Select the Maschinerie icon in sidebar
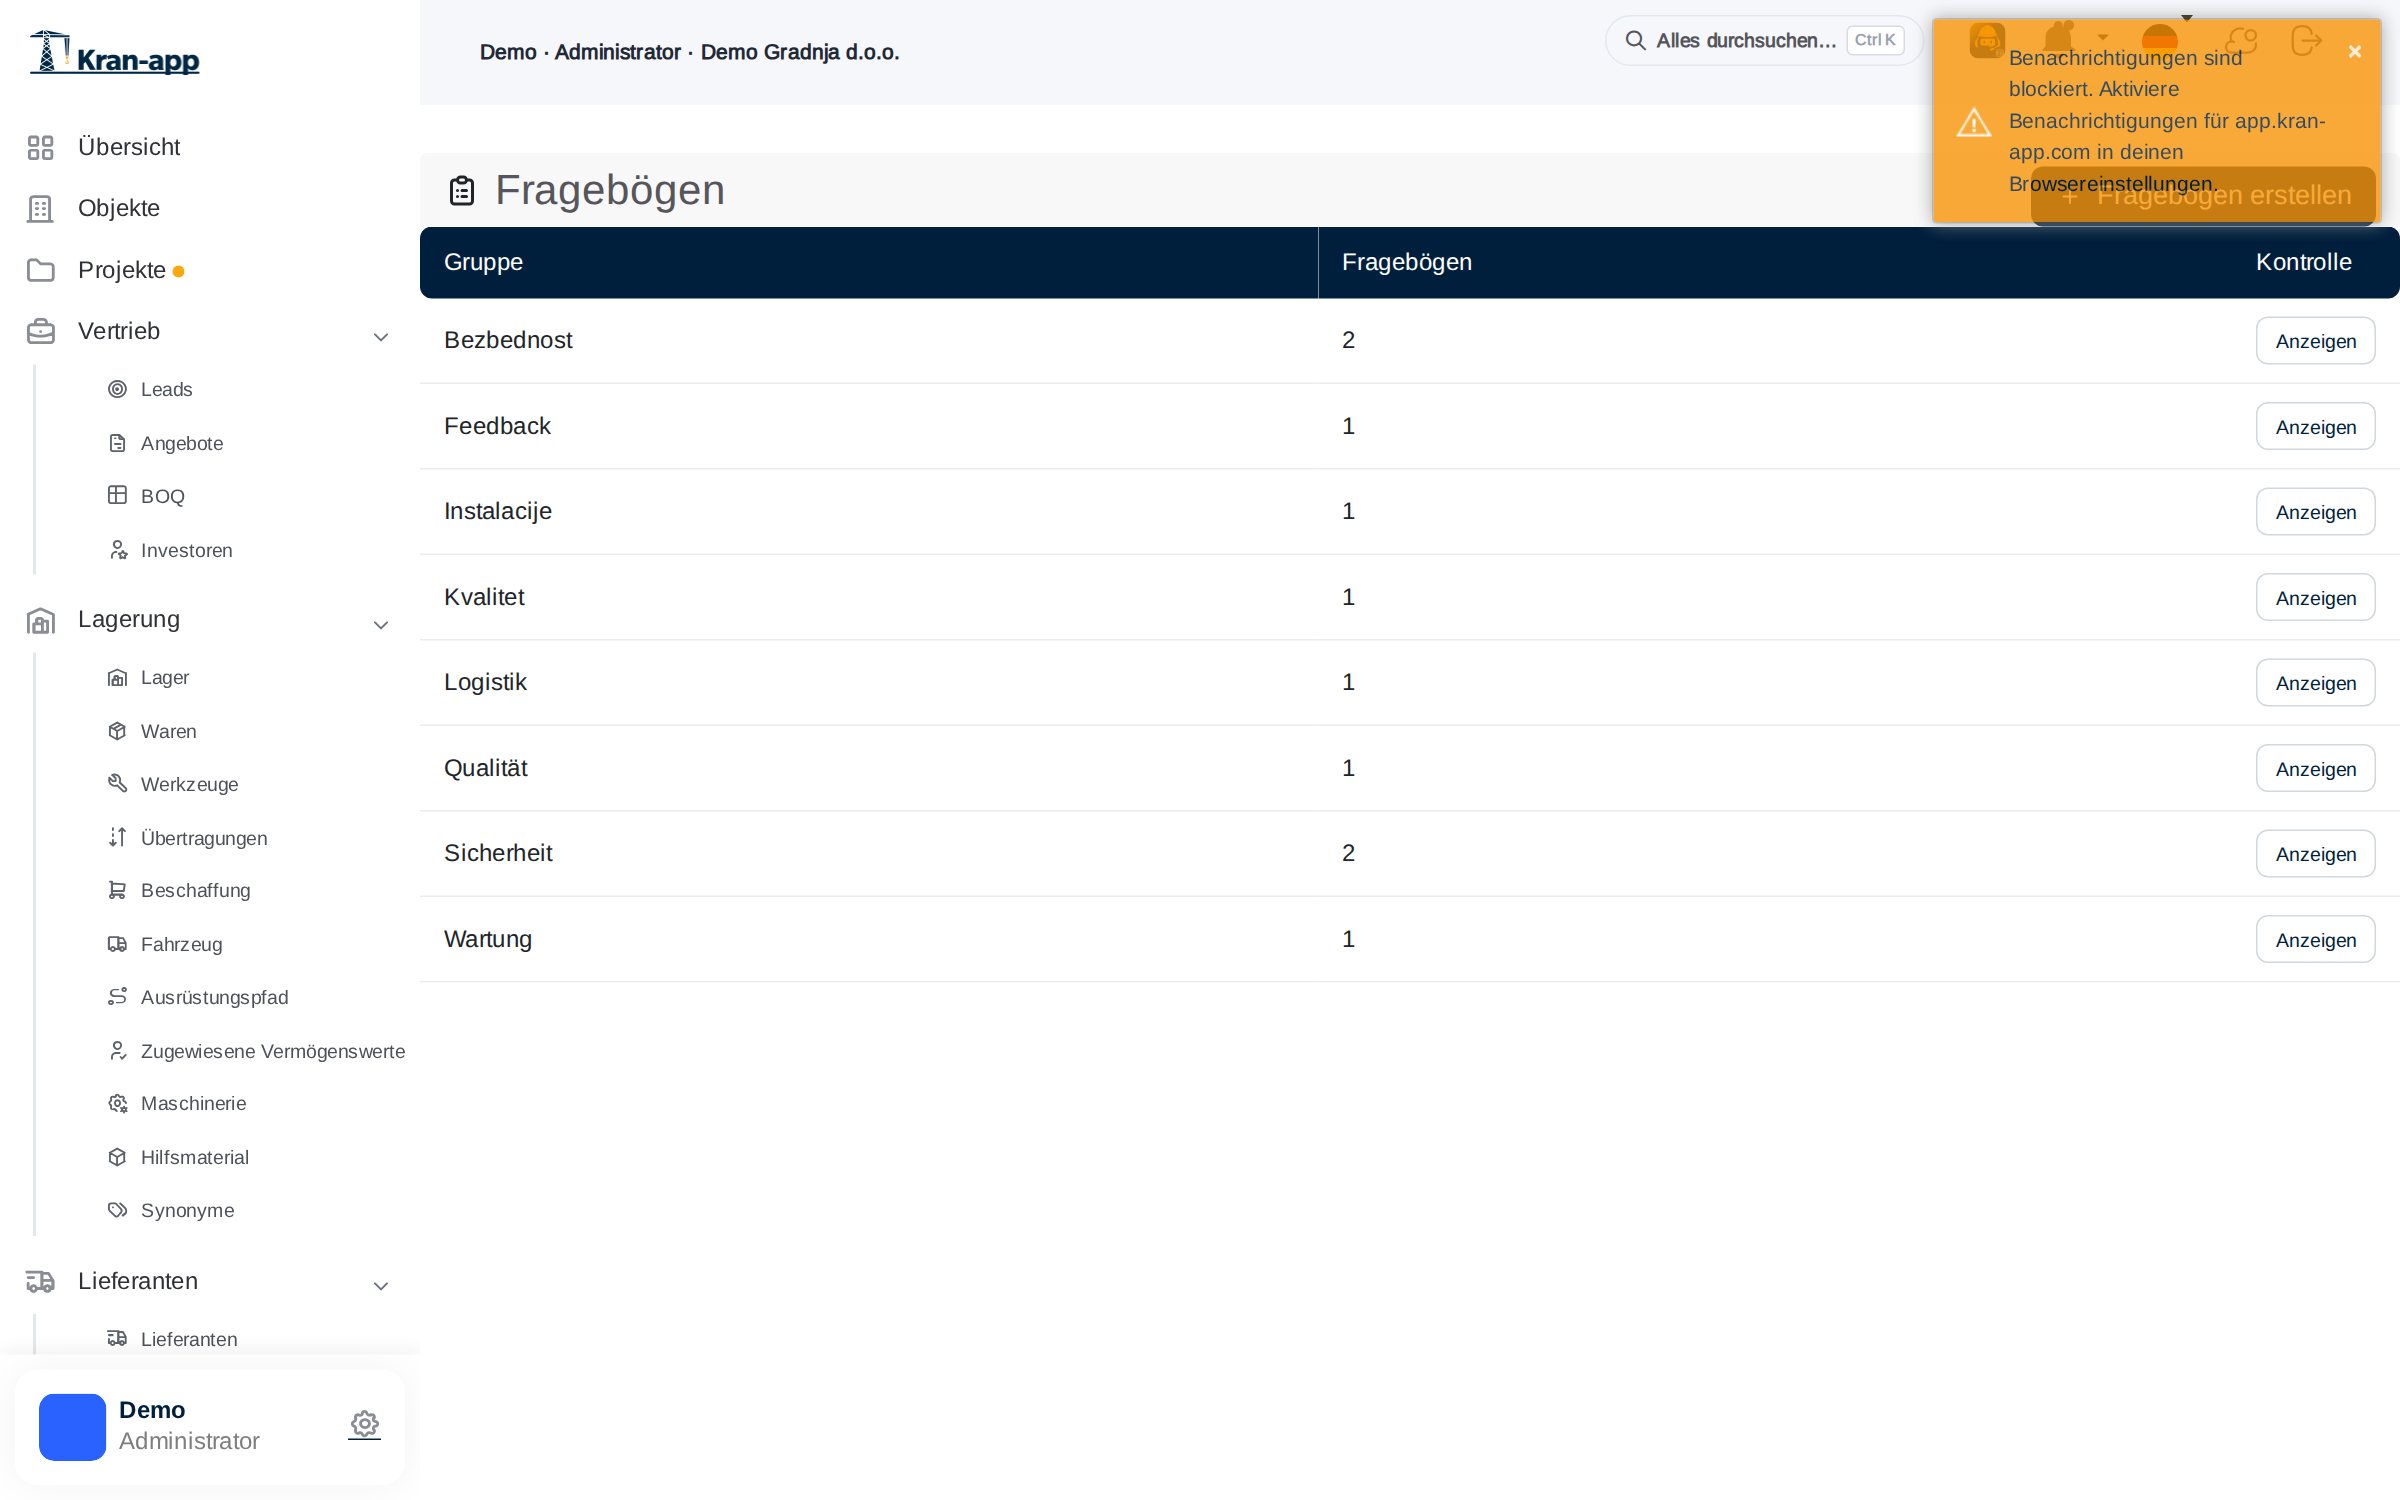 pos(117,1103)
